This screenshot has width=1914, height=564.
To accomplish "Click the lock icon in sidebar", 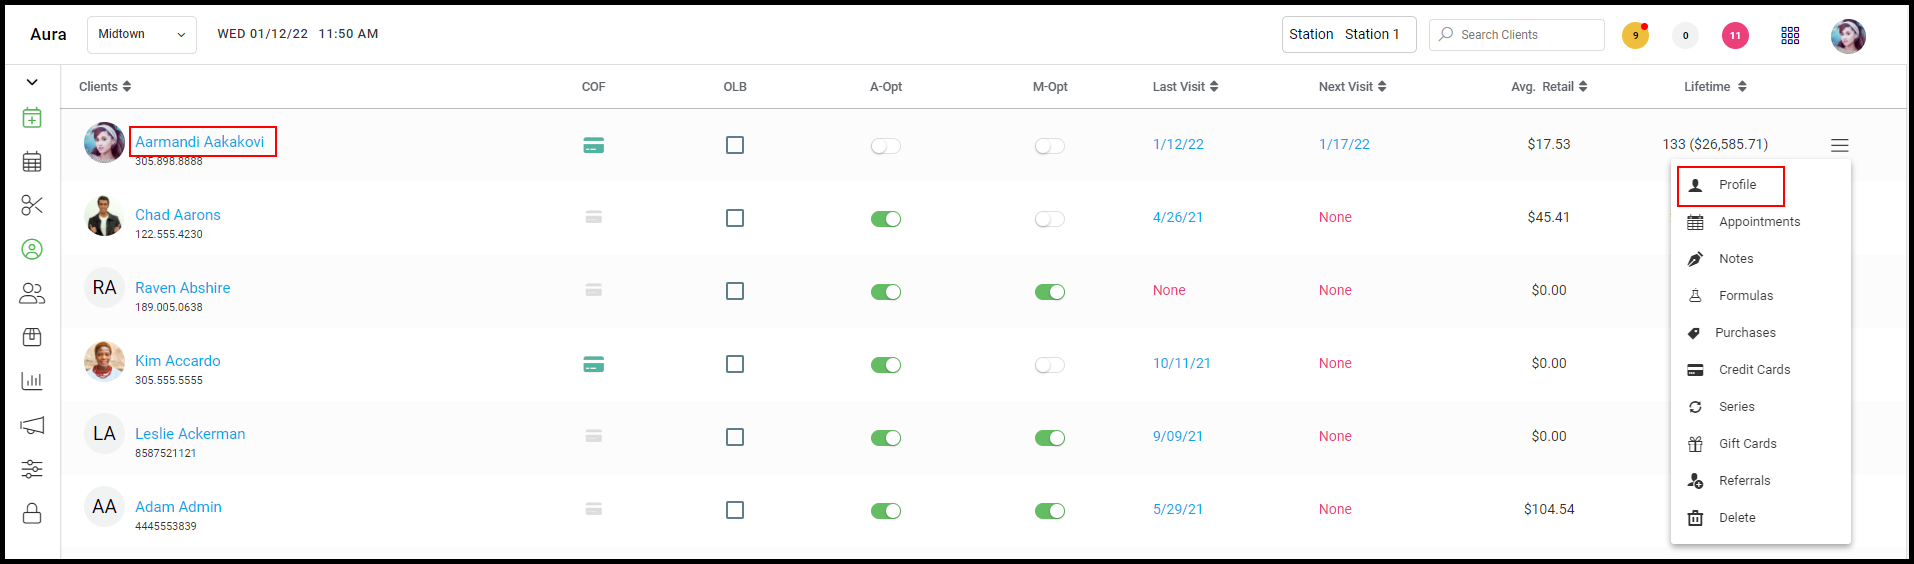I will [32, 513].
